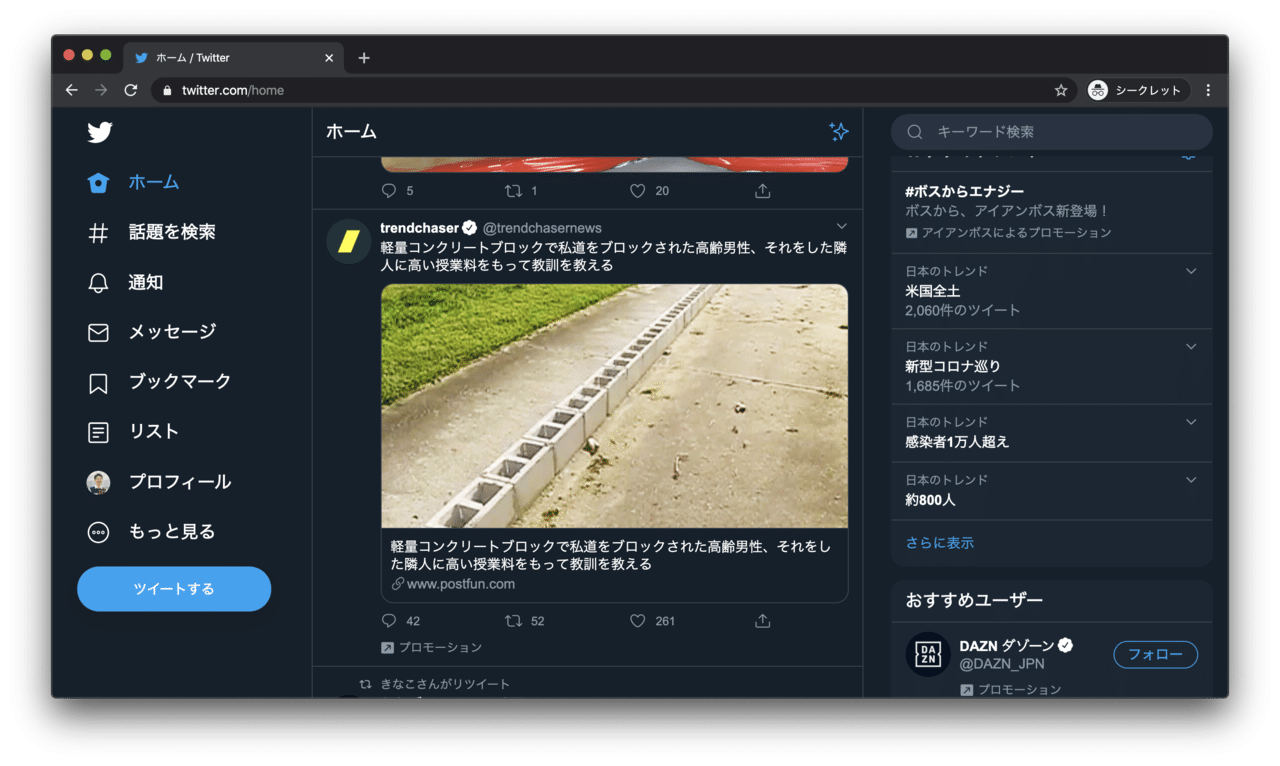Like the trendchaser tweet
The height and width of the screenshot is (766, 1280).
[637, 621]
